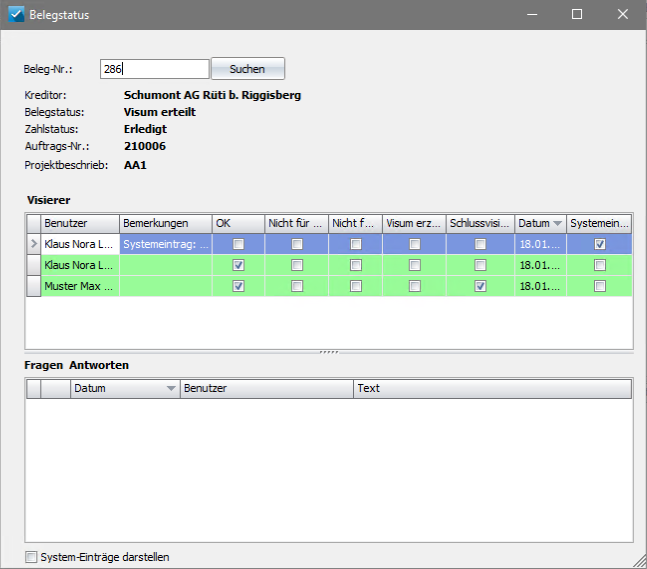The image size is (647, 569).
Task: Untick Schlussvisum checkbox for Muster Max
Action: pyautogui.click(x=480, y=286)
